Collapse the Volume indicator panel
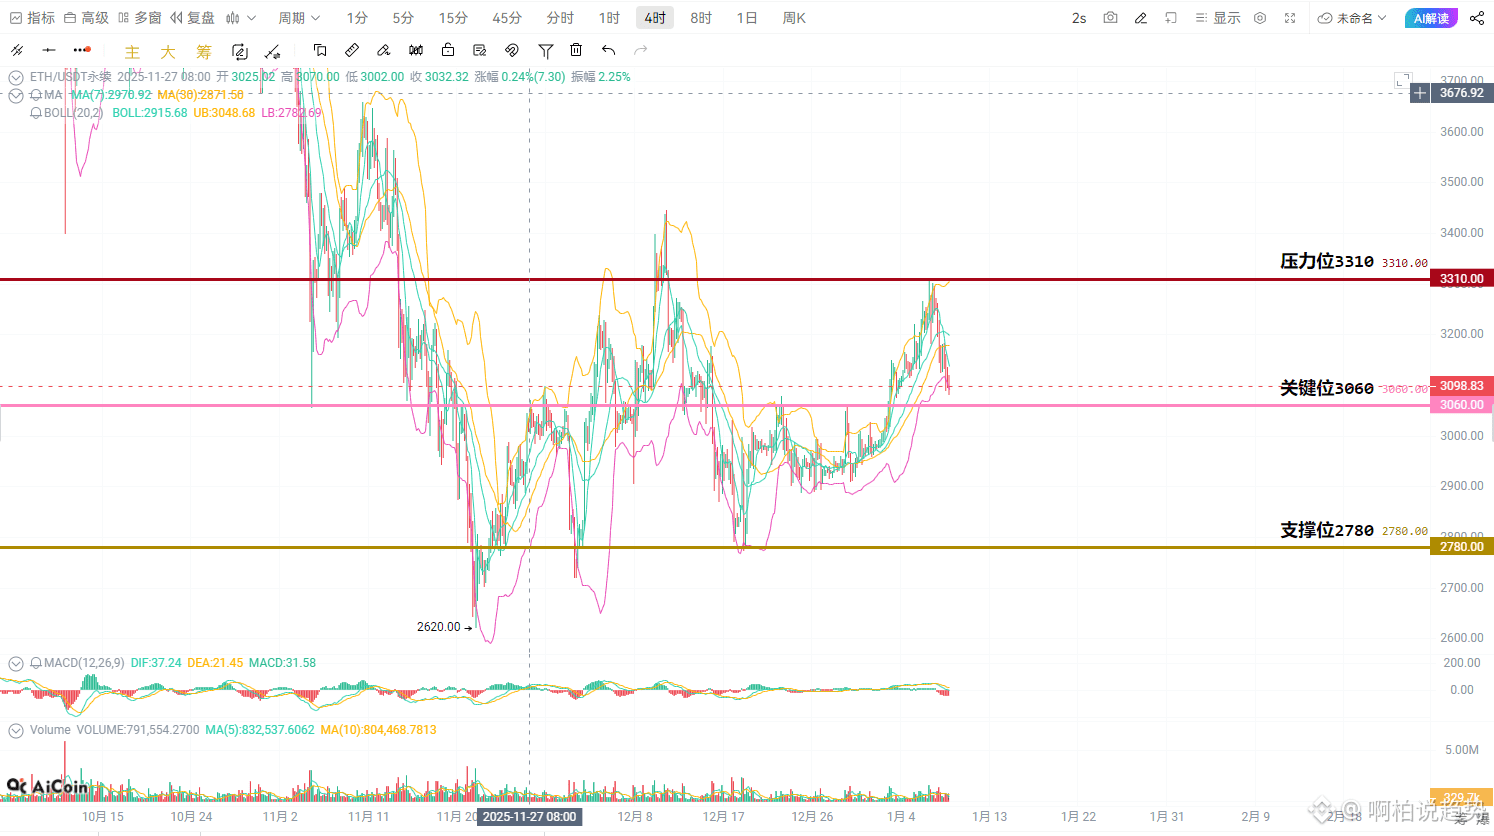The height and width of the screenshot is (836, 1494). pos(16,730)
